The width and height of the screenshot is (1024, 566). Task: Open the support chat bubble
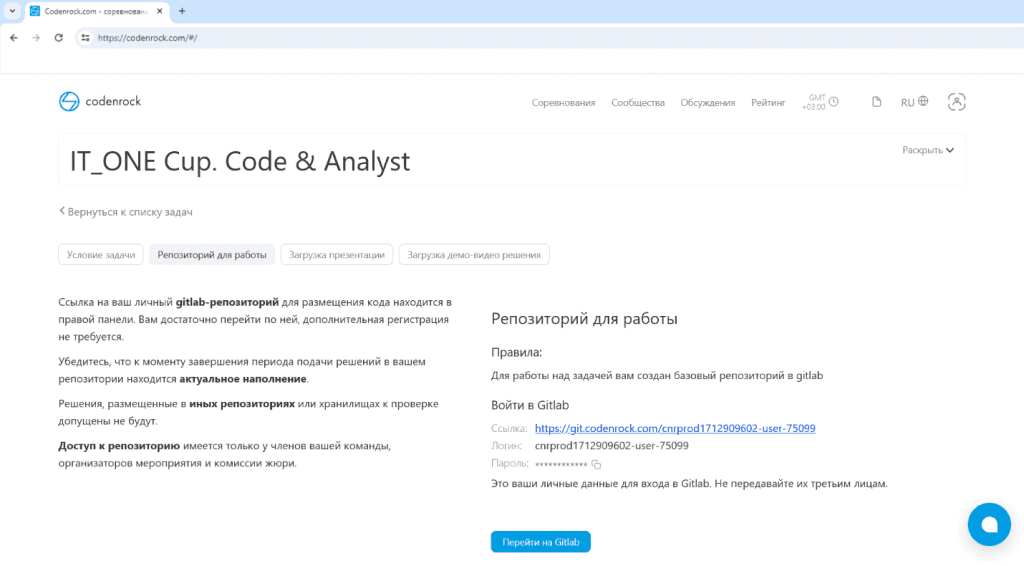pyautogui.click(x=989, y=524)
